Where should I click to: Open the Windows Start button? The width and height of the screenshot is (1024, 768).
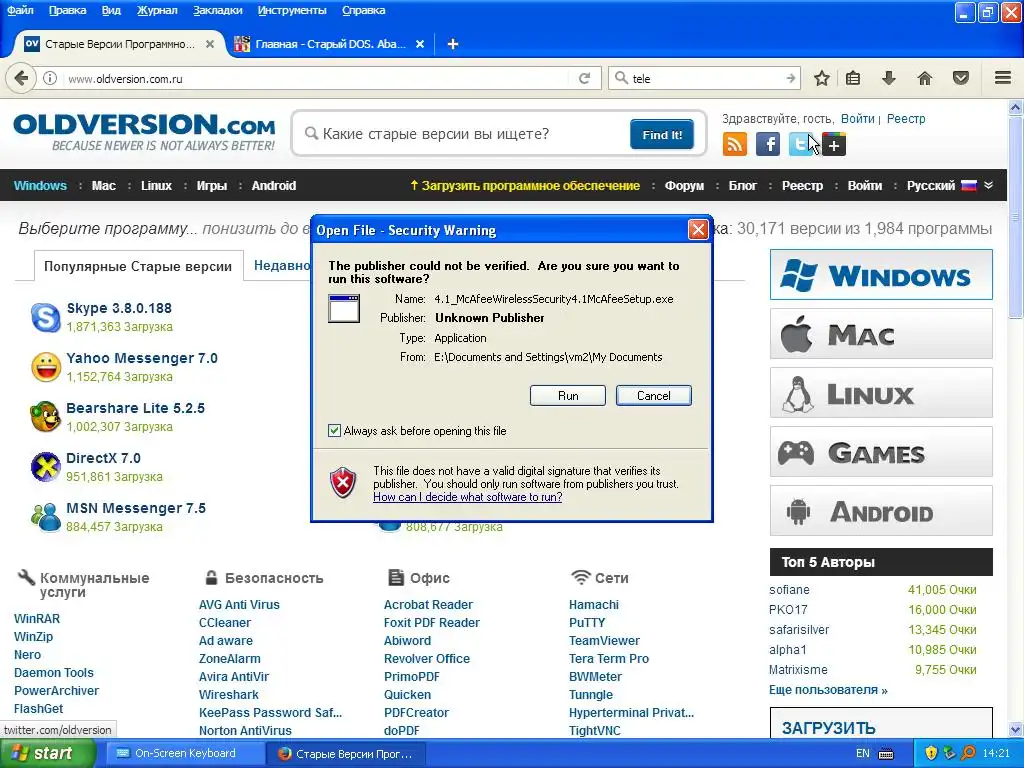click(47, 754)
